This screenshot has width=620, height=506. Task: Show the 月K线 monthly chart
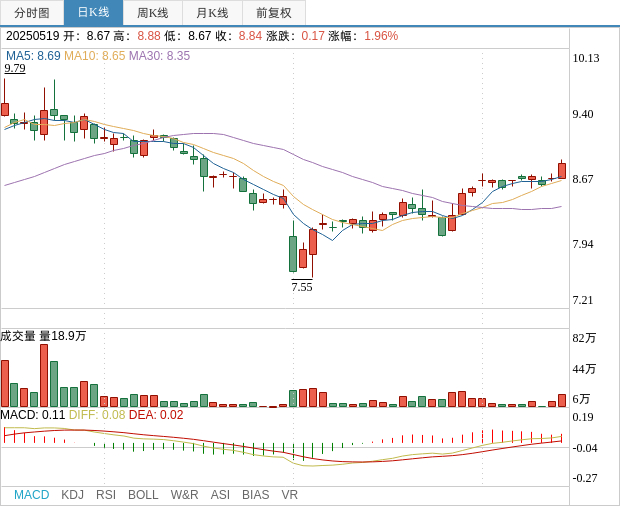(x=212, y=13)
